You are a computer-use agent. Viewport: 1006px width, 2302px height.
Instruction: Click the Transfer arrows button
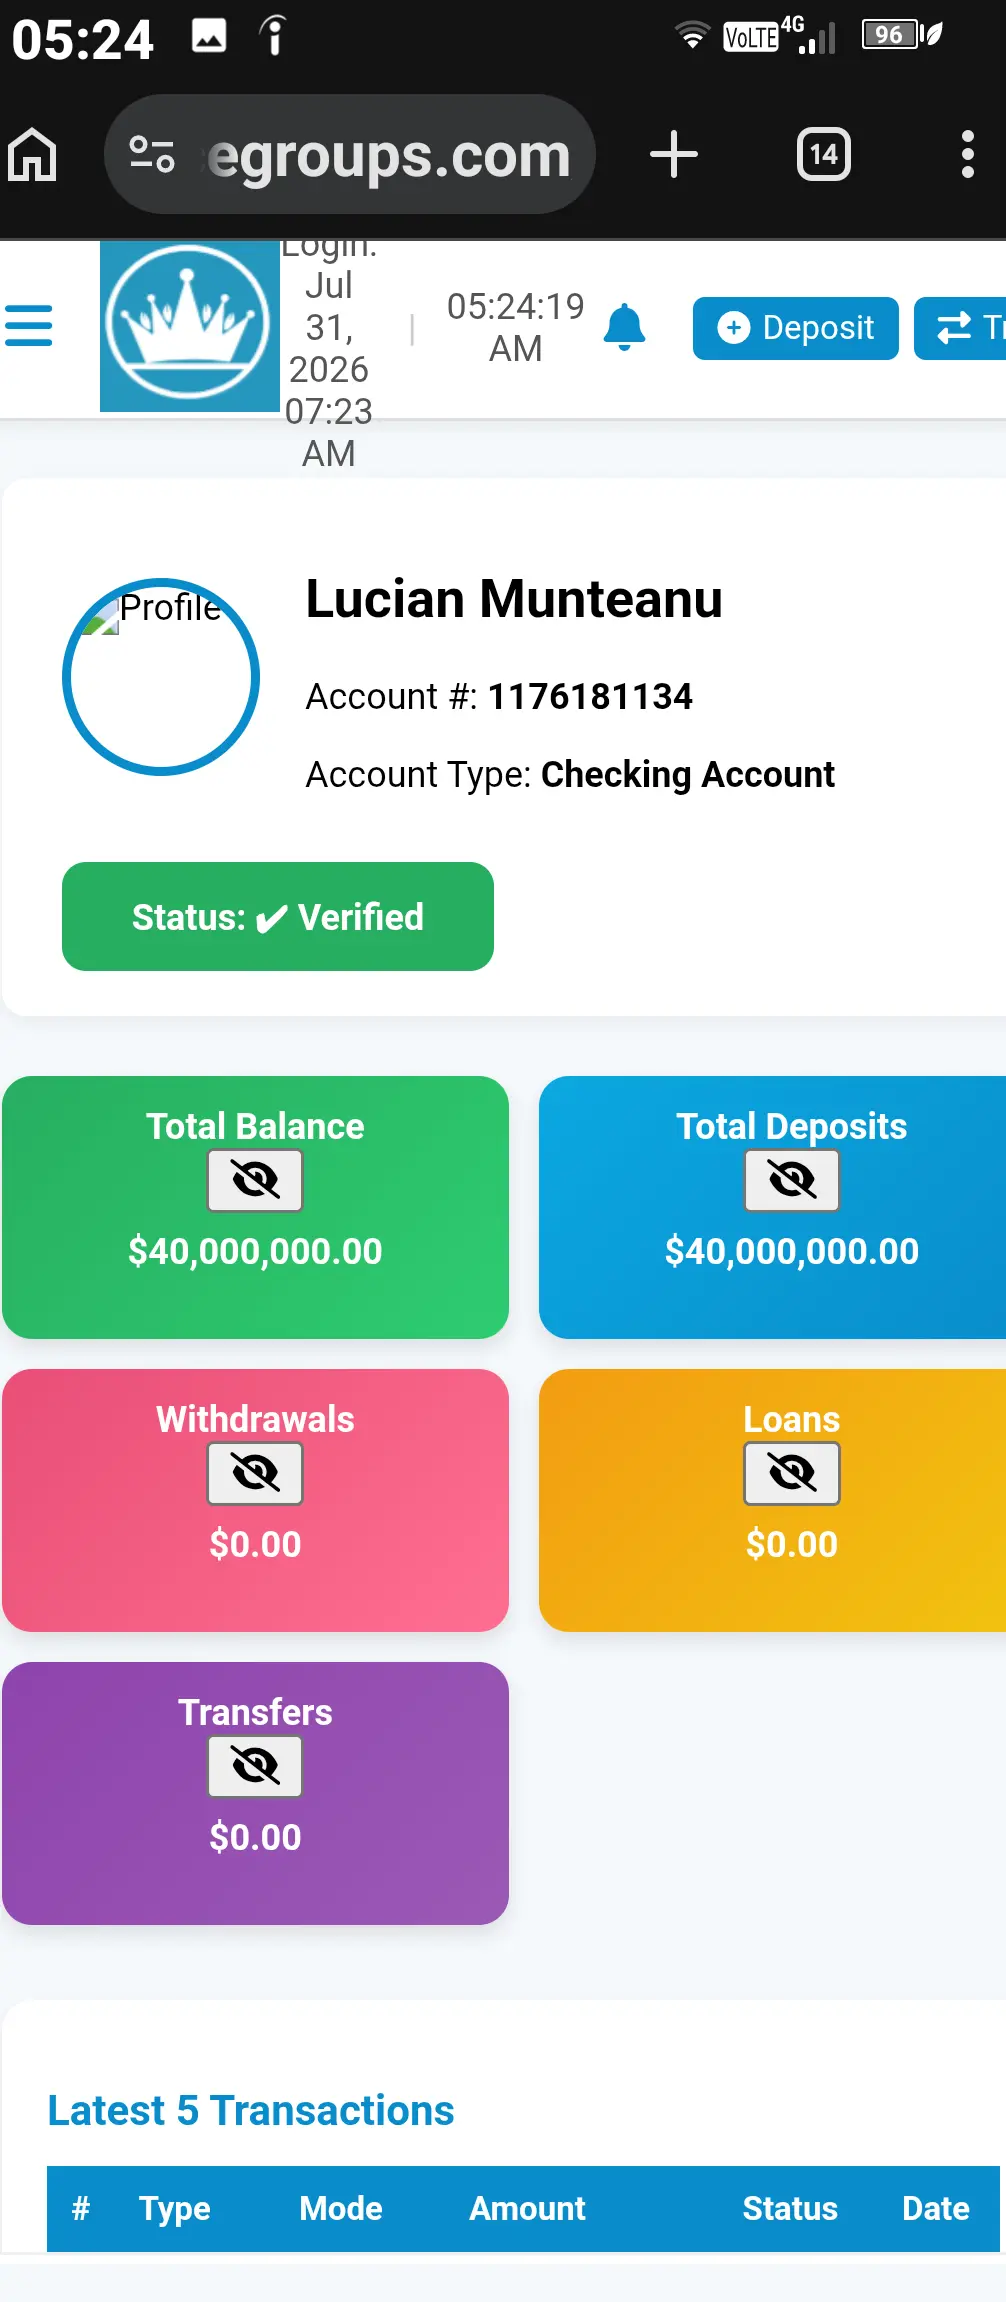click(x=961, y=328)
